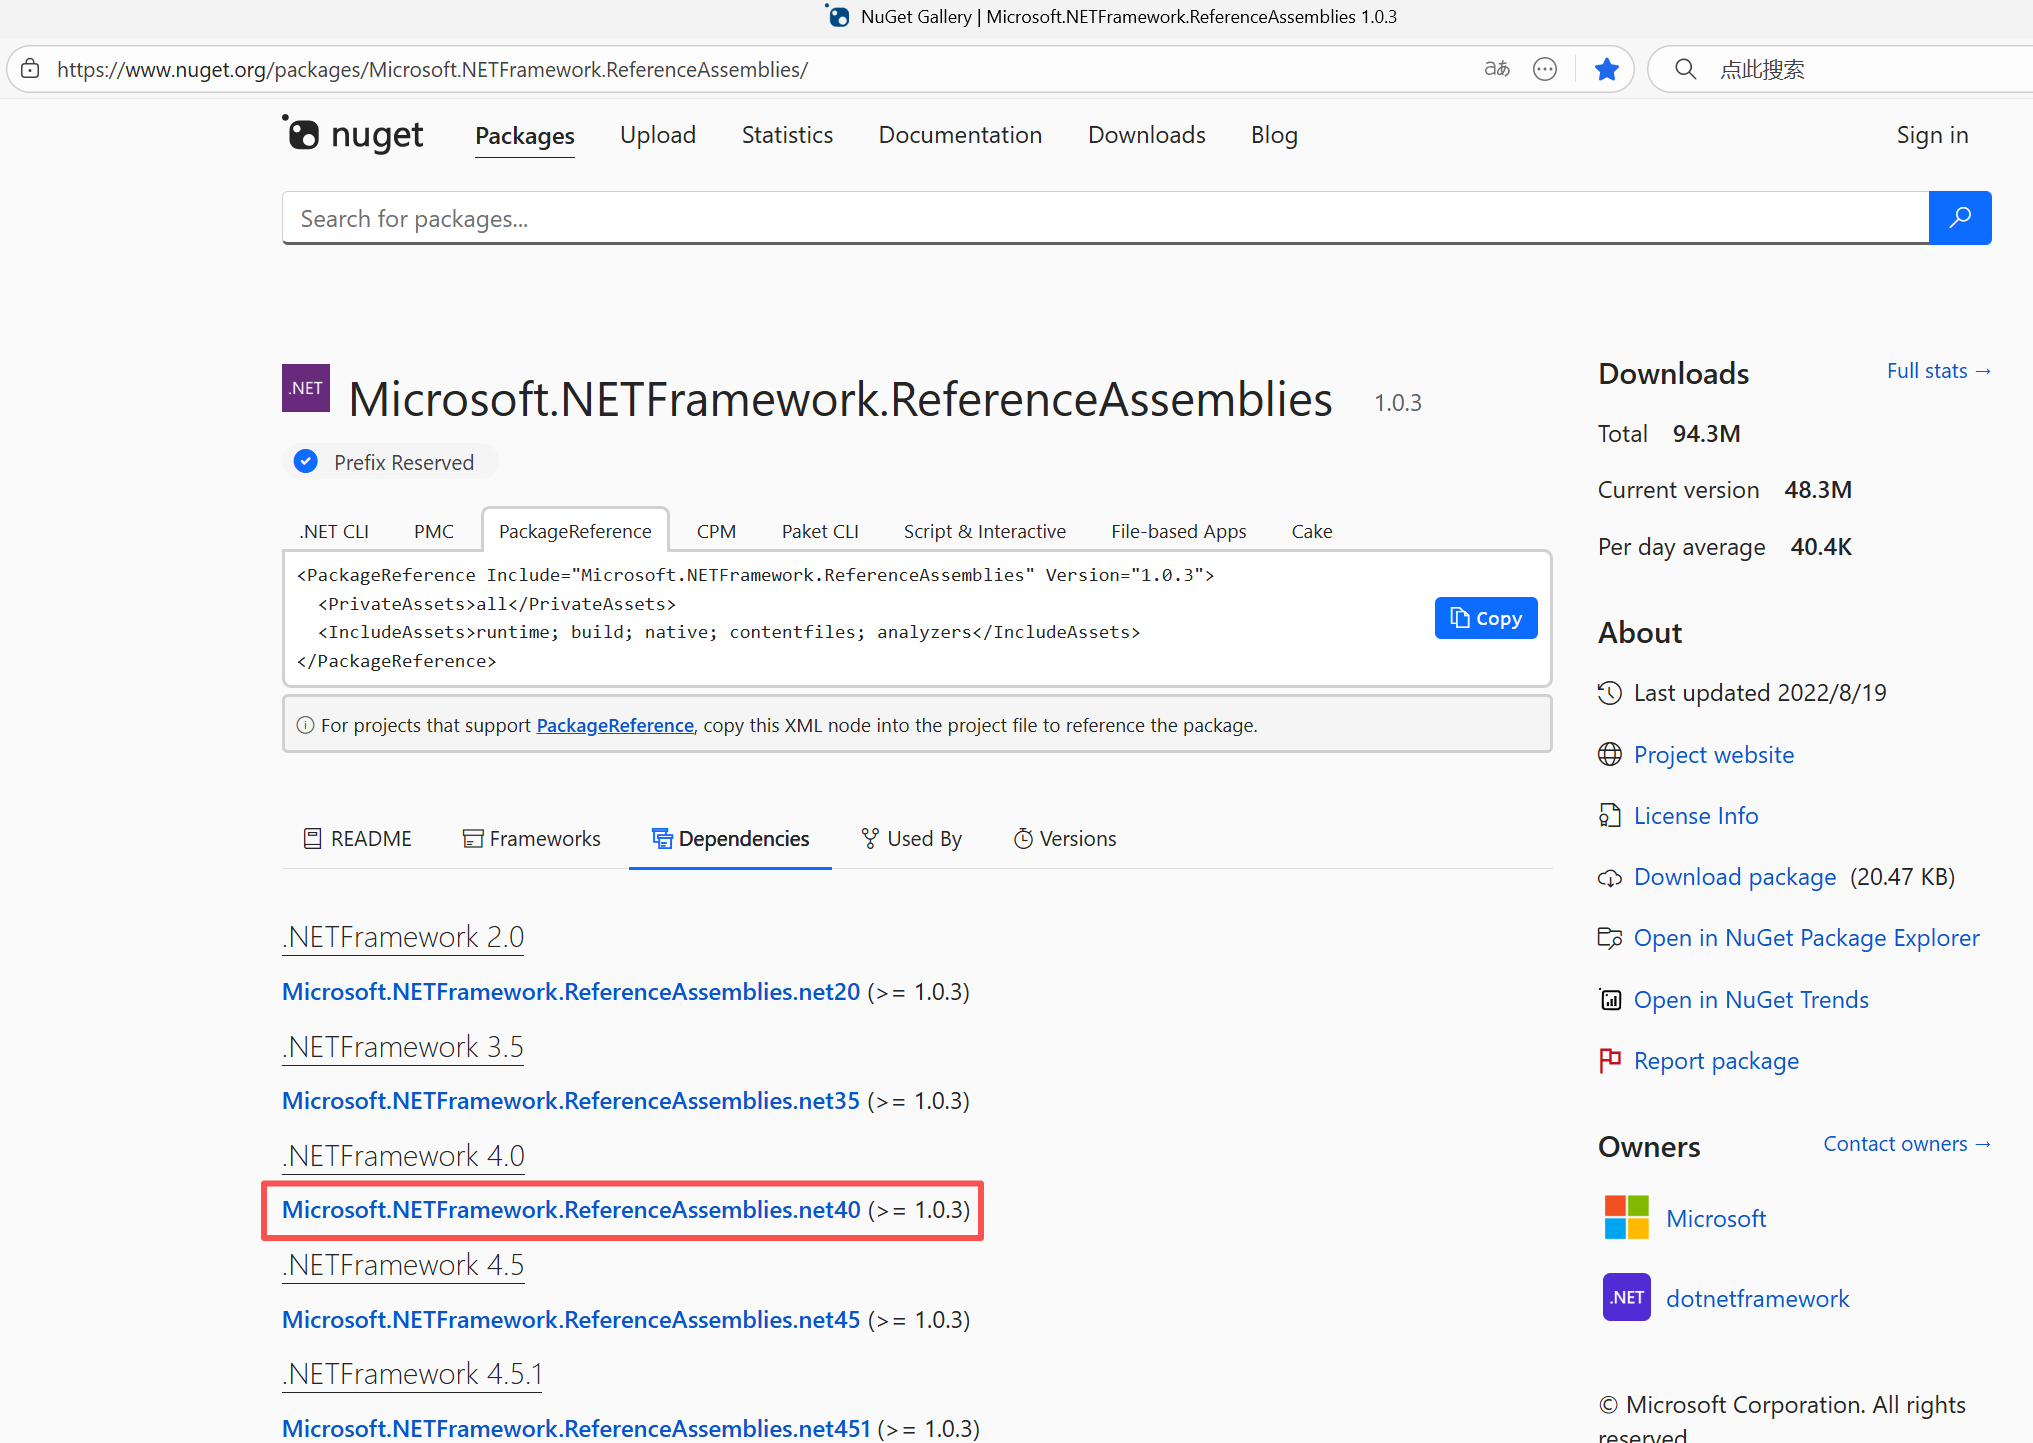Select the Frameworks tab
Viewport: 2033px width, 1443px height.
531,838
